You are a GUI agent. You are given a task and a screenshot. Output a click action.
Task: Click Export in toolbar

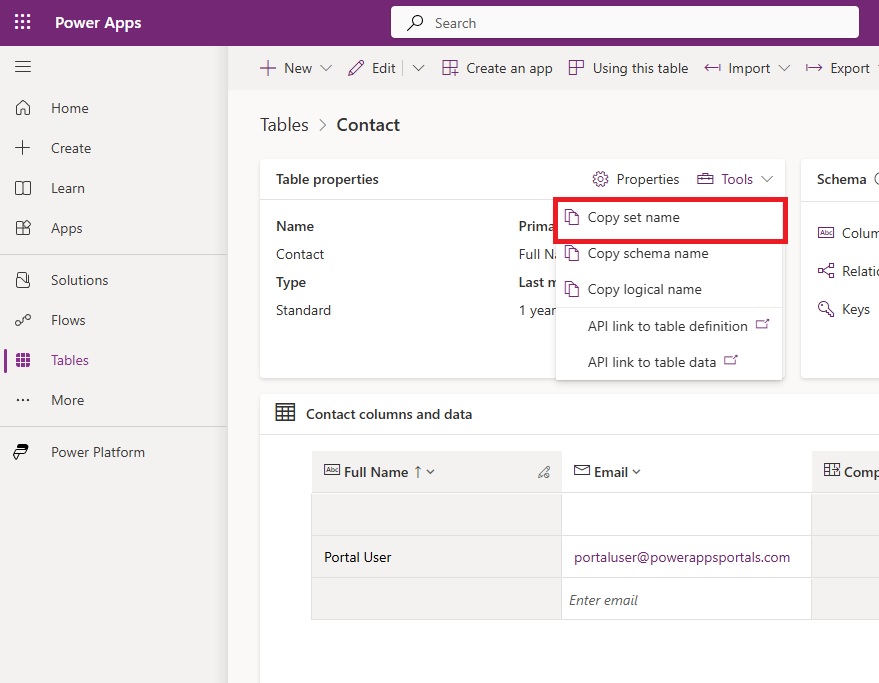pyautogui.click(x=838, y=68)
